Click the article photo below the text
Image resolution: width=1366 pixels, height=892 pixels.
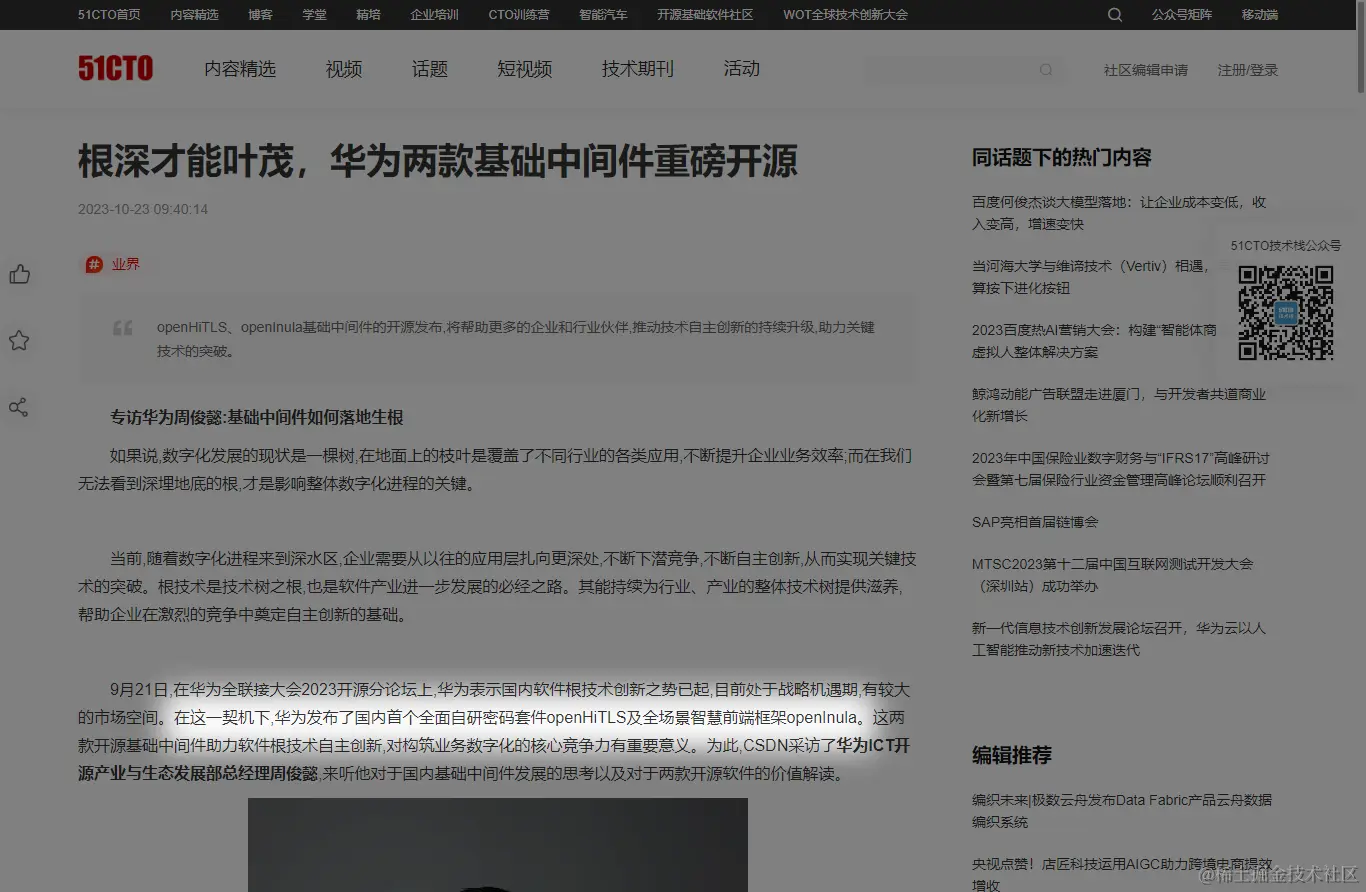(498, 845)
